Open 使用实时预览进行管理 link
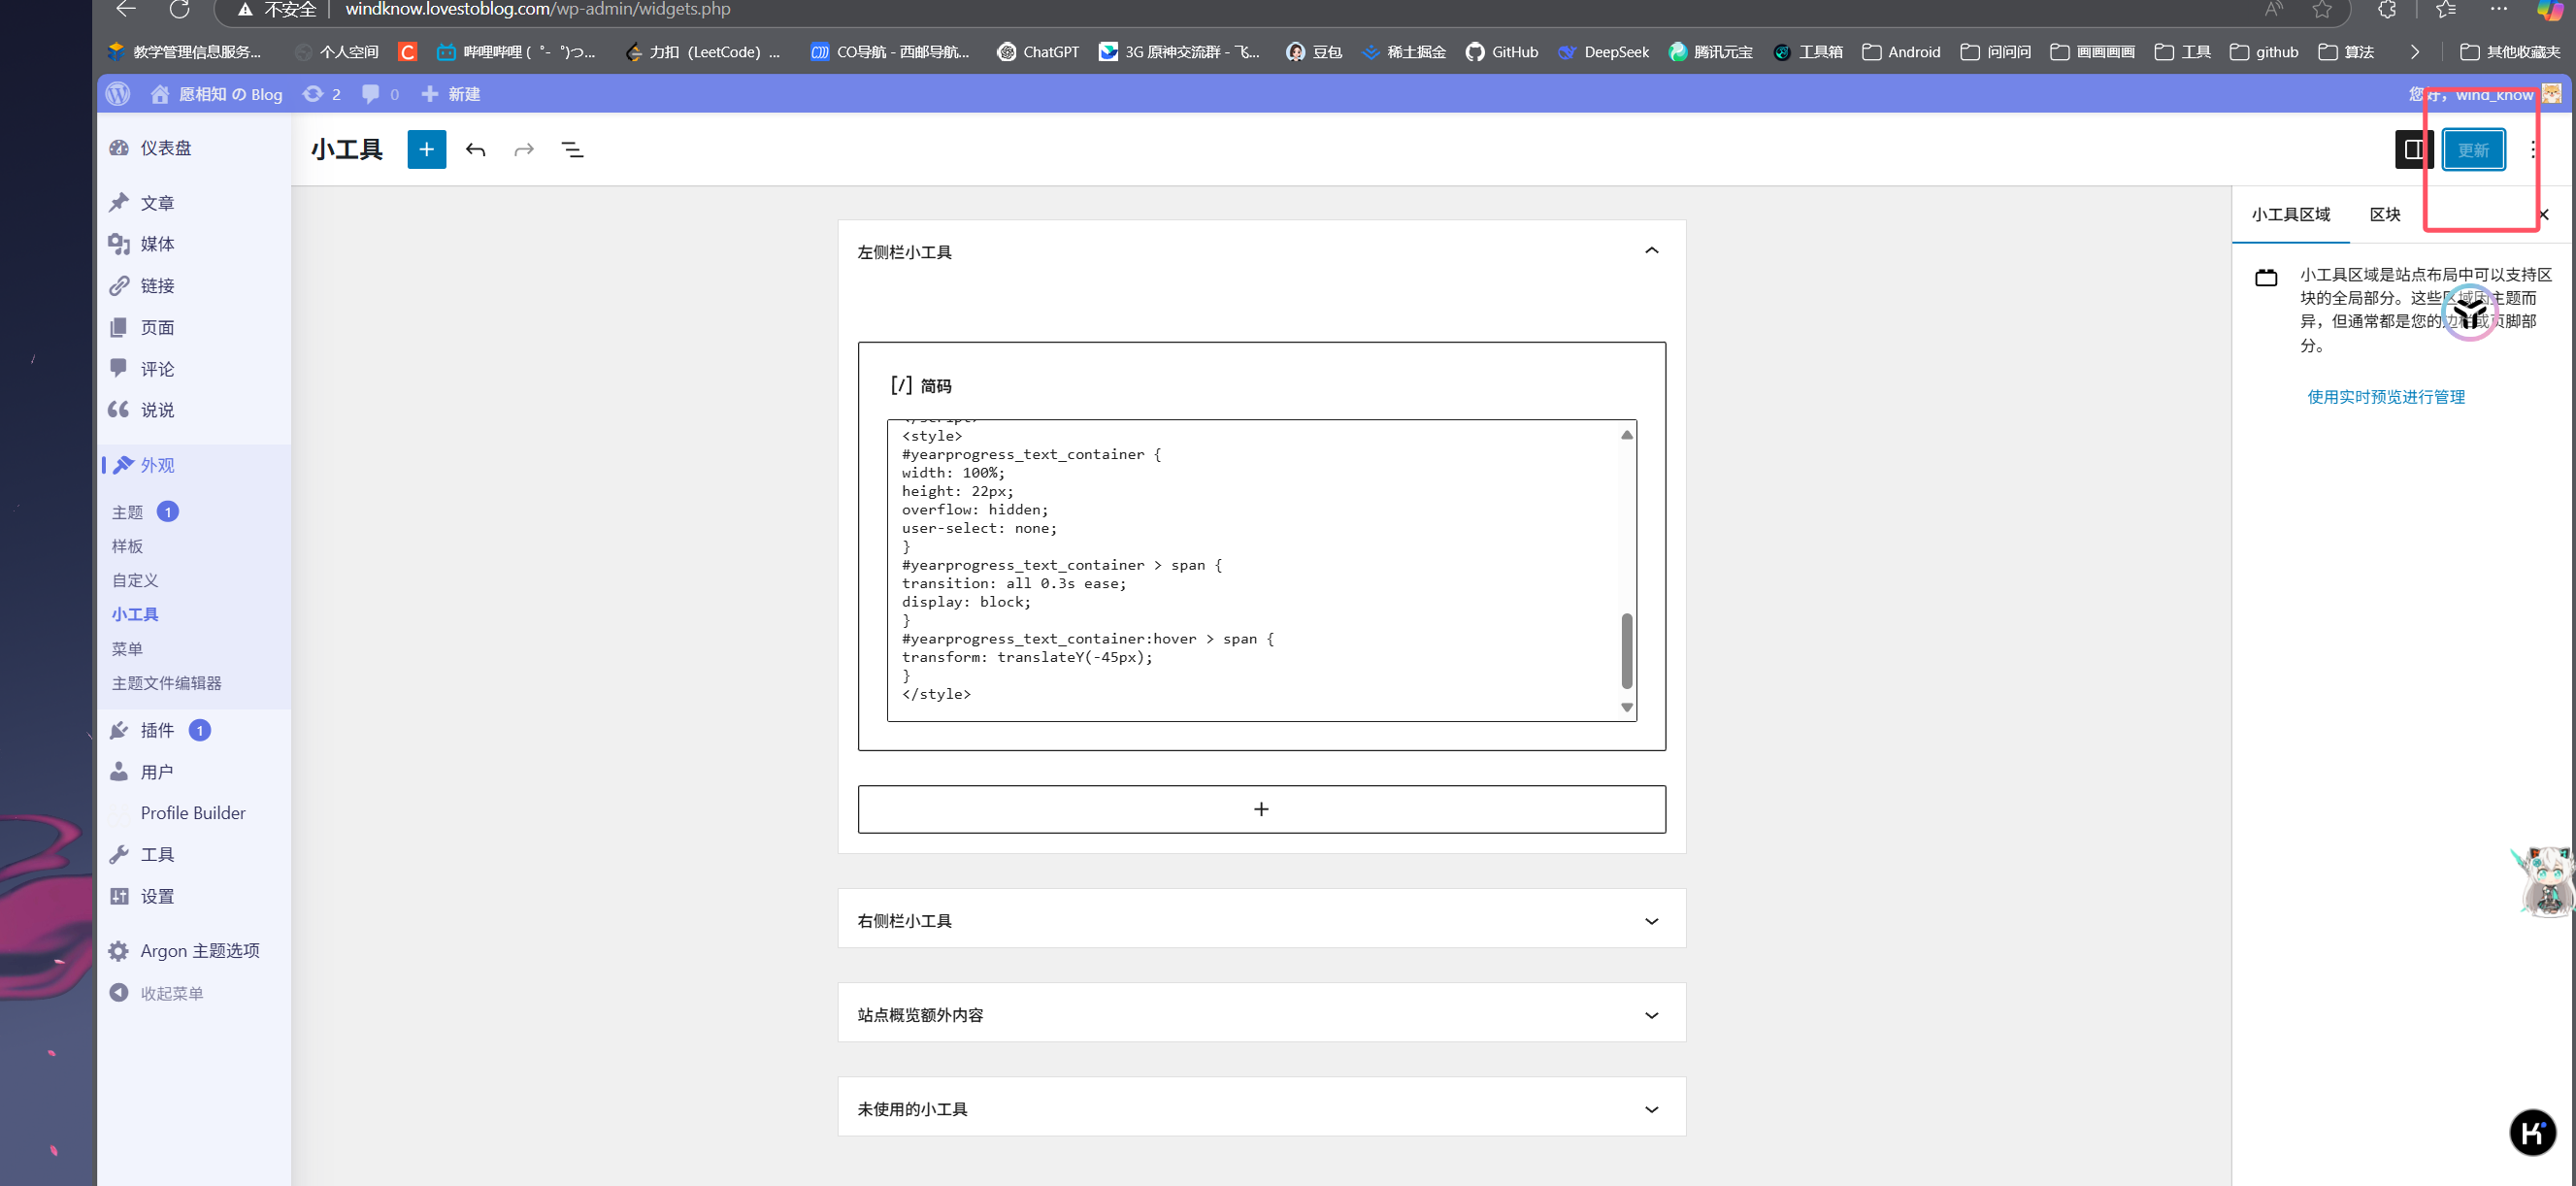The image size is (2576, 1186). click(x=2385, y=397)
